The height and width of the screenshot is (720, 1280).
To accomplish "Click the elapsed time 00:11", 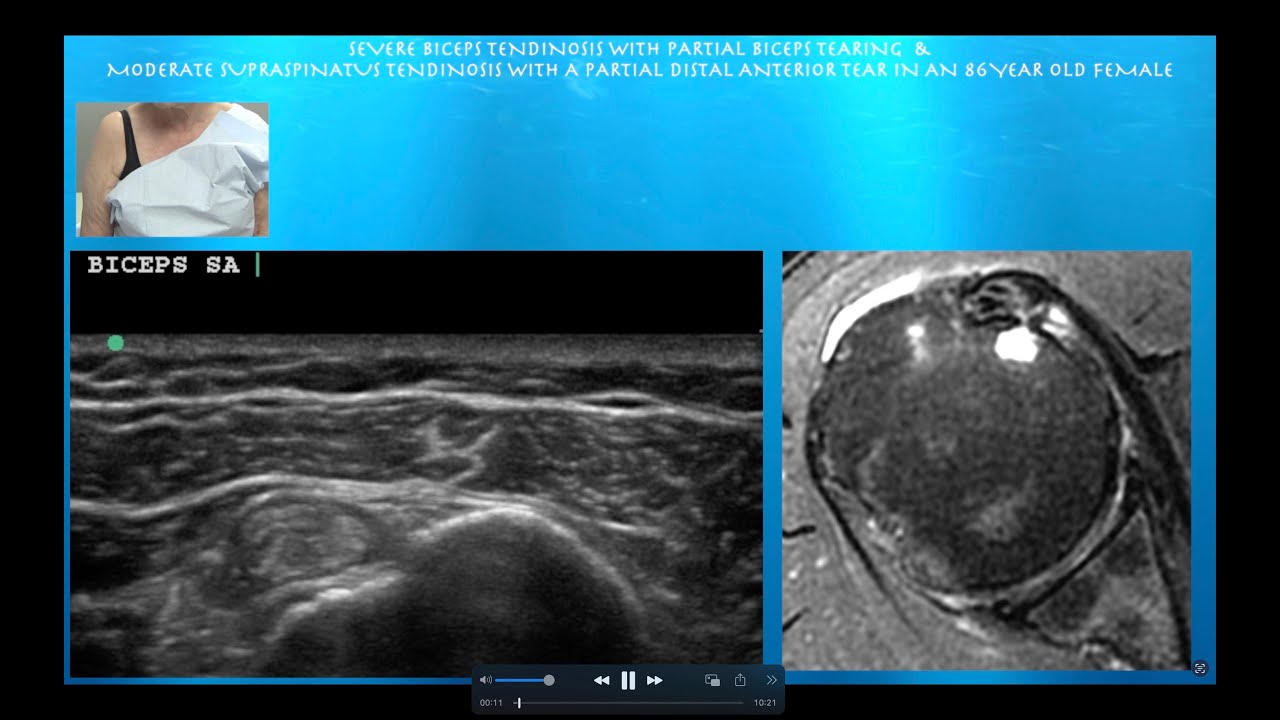I will click(x=491, y=703).
